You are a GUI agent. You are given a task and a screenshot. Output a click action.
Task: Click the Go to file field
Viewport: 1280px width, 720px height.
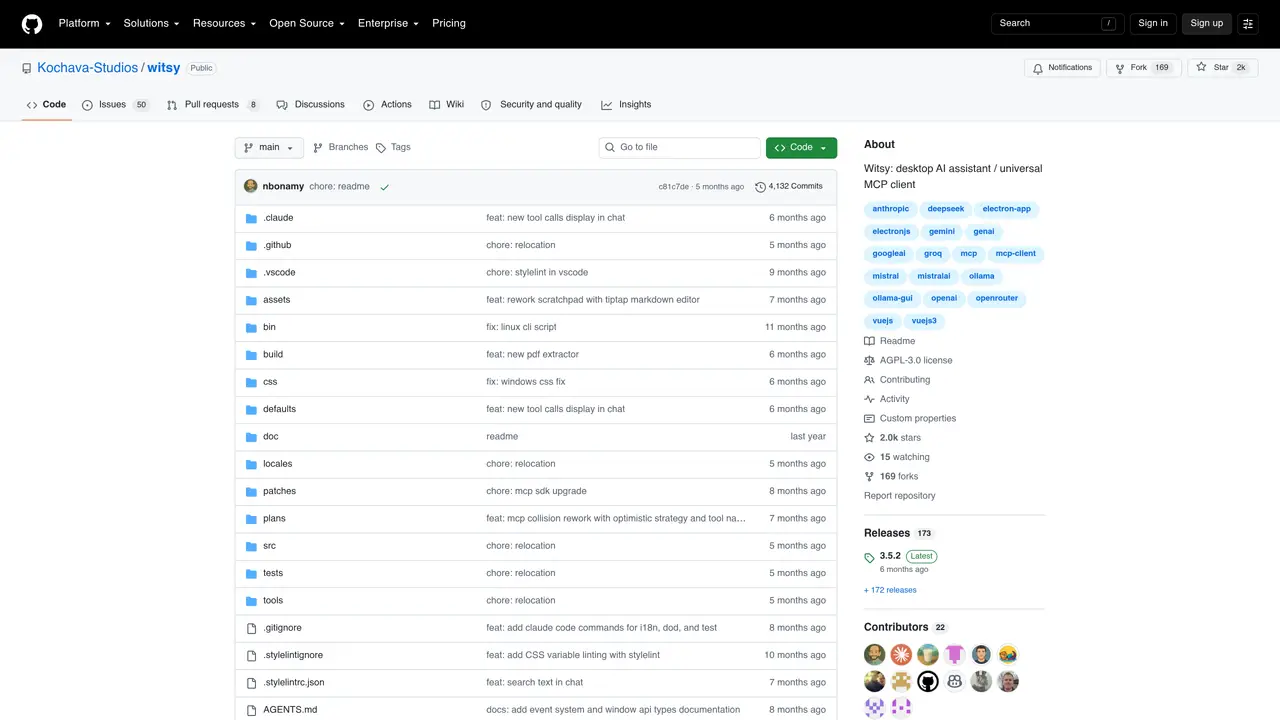[x=680, y=148]
